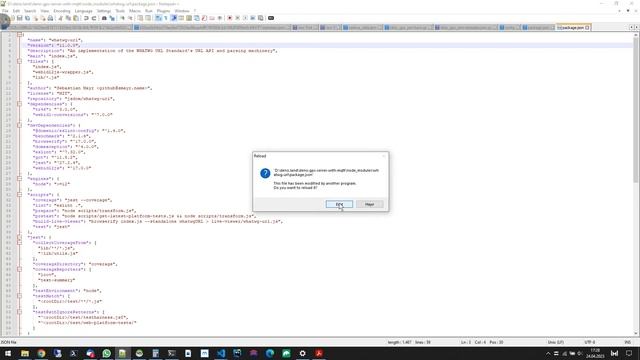
Task: Click the Save Recorded Macro icon
Action: (260, 18)
